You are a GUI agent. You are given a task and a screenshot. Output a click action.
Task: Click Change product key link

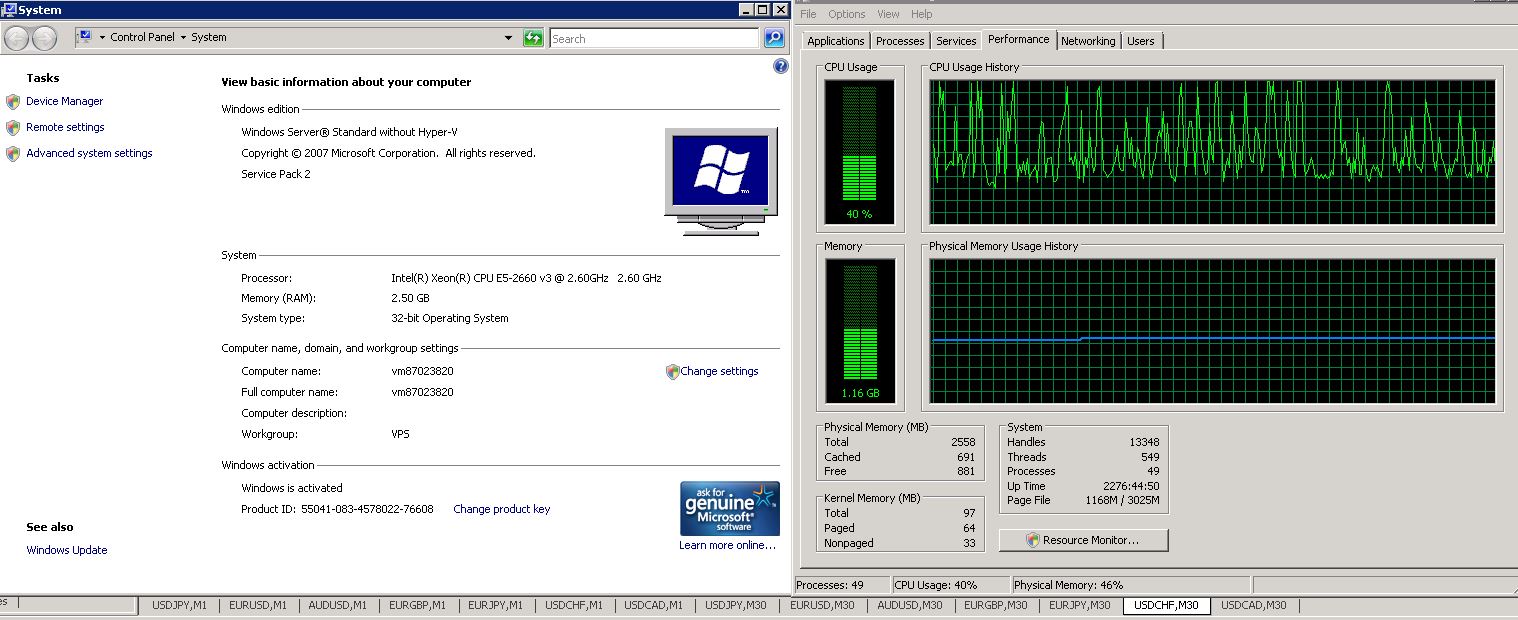(x=501, y=509)
